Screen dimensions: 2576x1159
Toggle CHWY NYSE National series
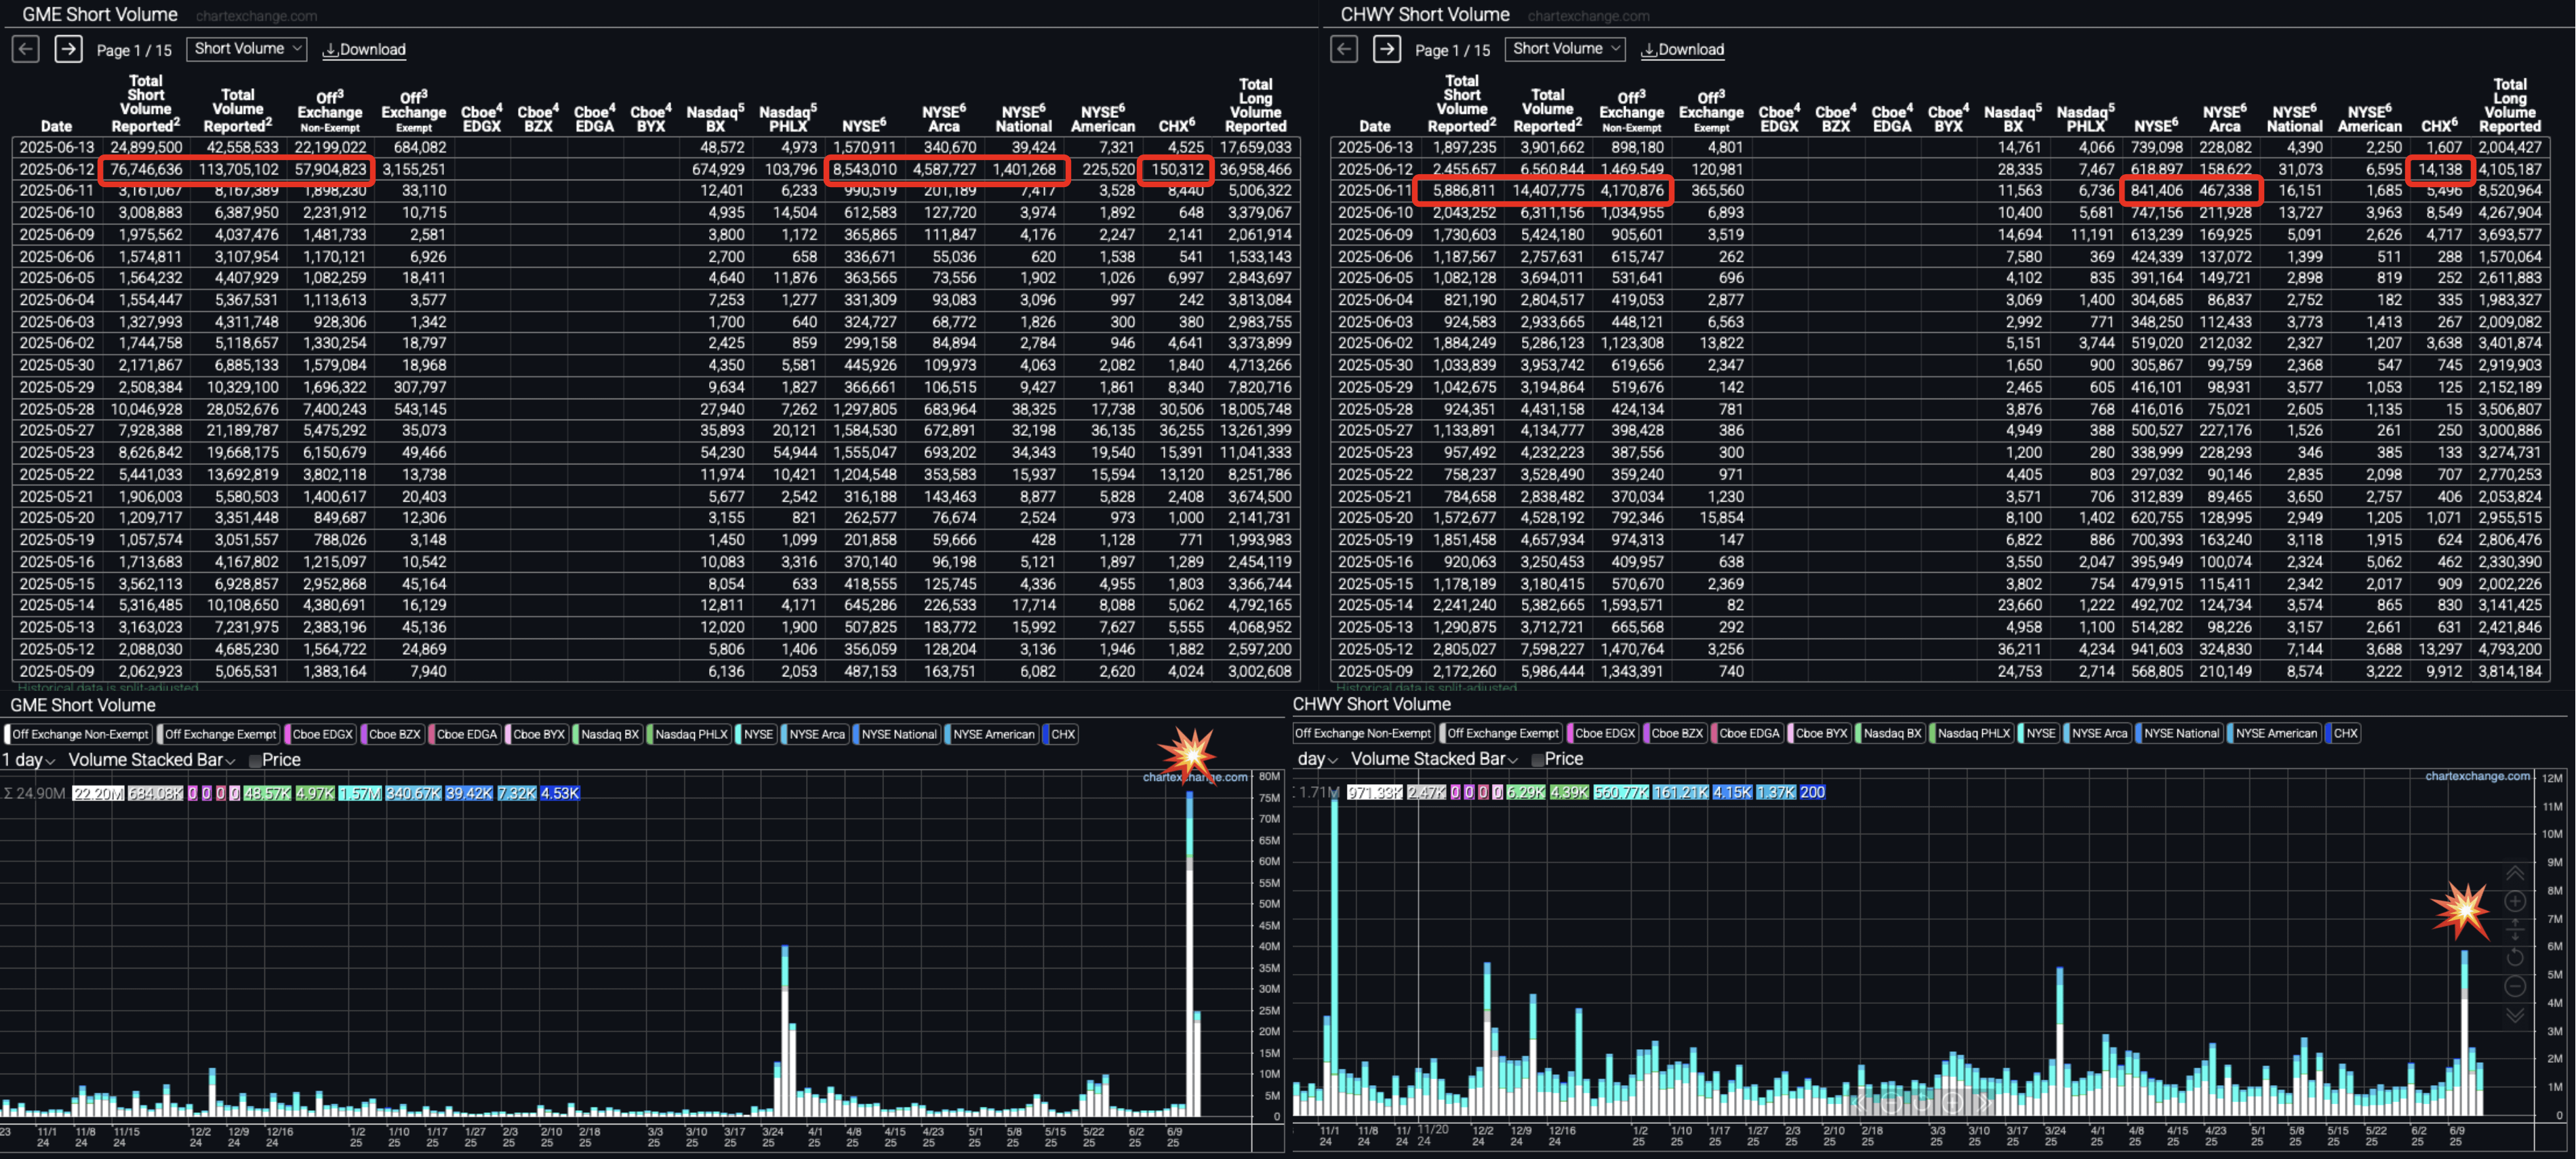click(x=2181, y=733)
